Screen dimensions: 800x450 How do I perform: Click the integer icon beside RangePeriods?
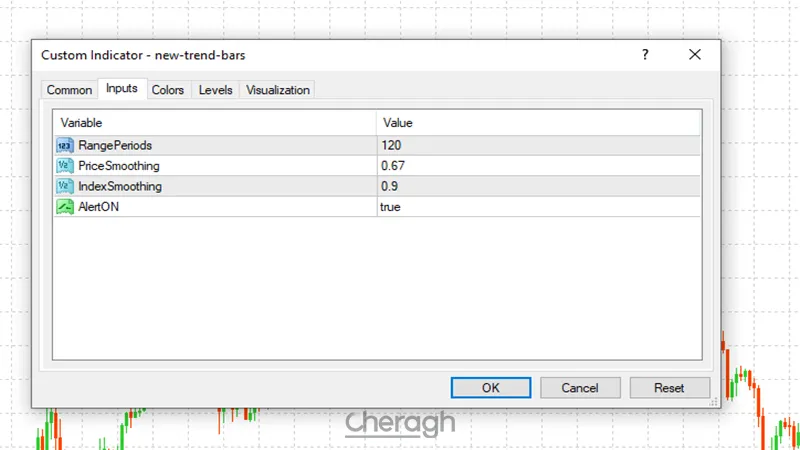click(65, 145)
